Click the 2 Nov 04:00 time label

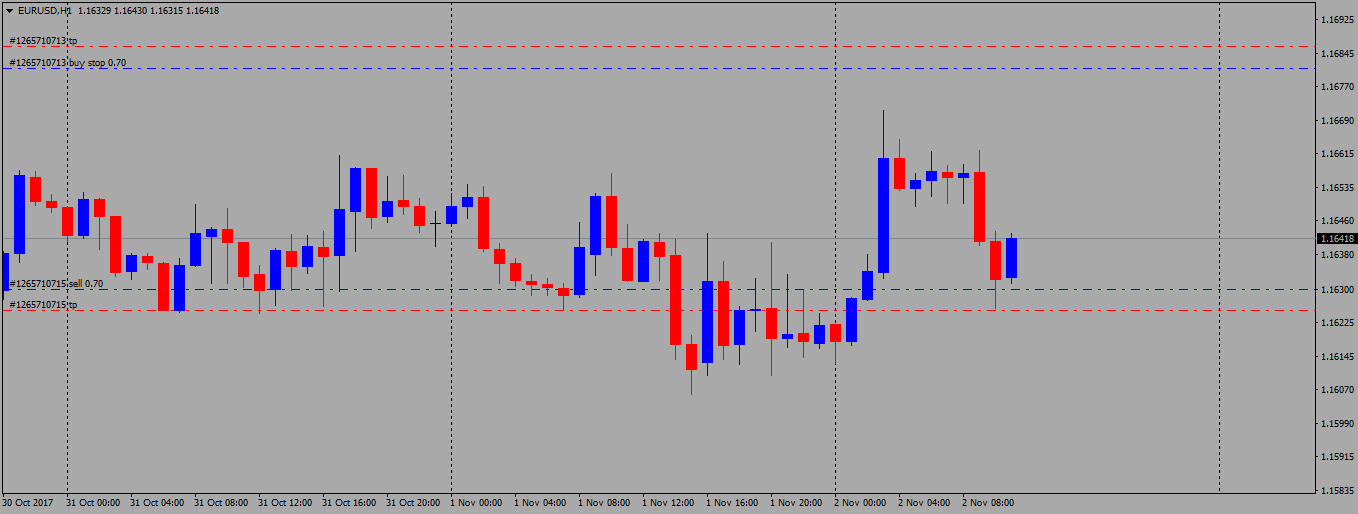coord(924,503)
